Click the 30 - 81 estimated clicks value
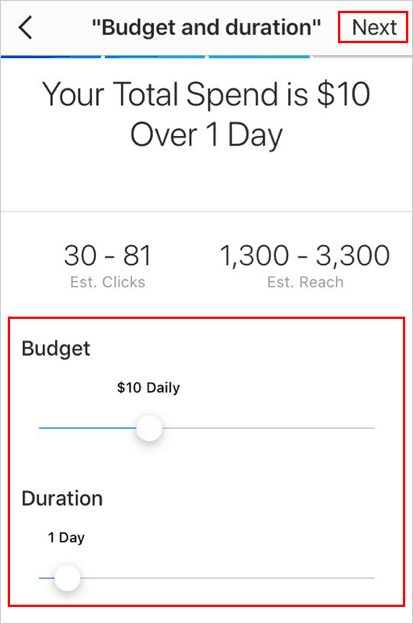This screenshot has height=624, width=413. tap(107, 255)
